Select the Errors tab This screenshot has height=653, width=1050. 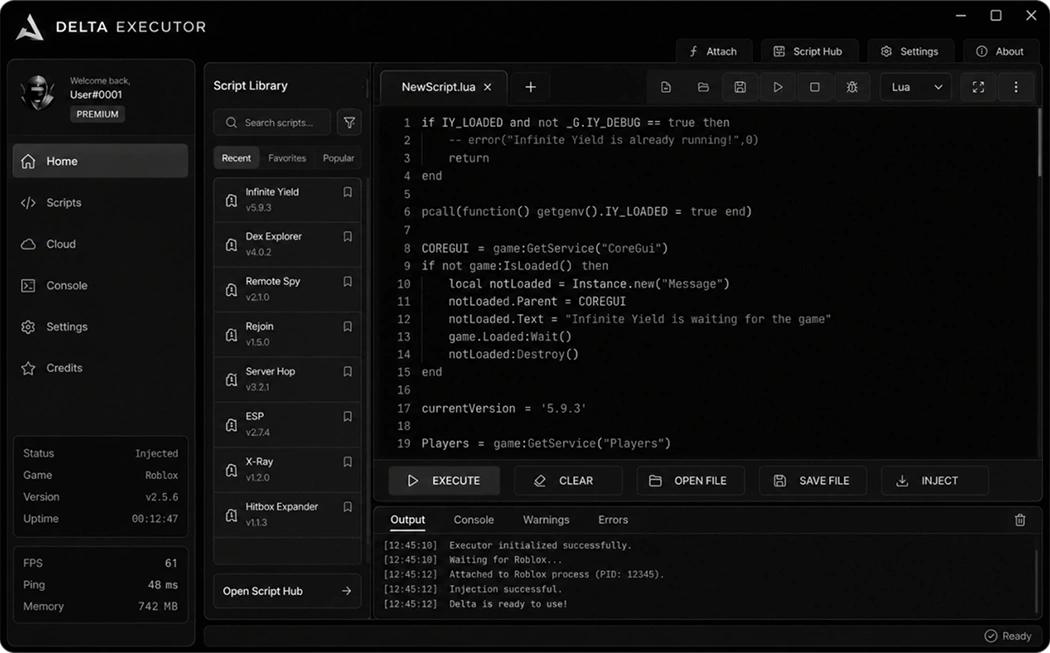(x=613, y=520)
